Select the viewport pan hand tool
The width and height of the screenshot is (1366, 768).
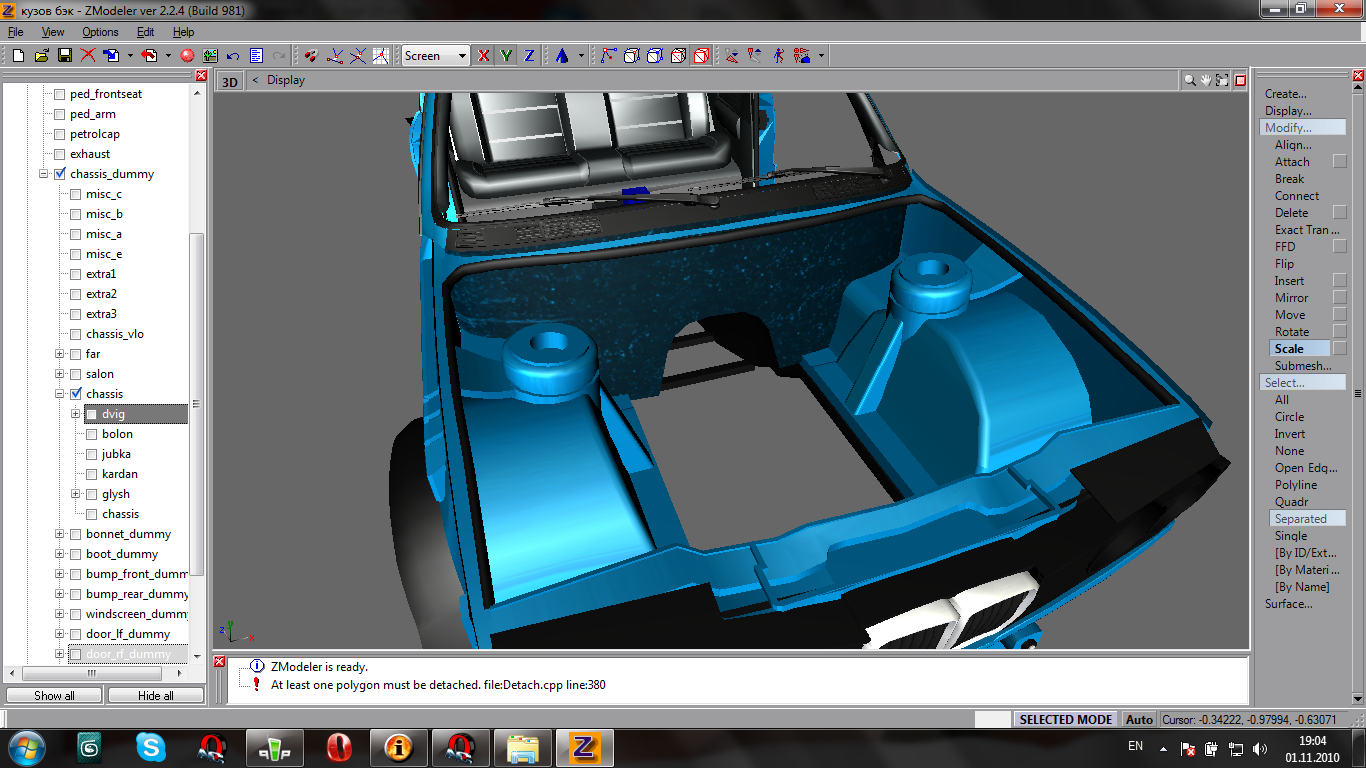[x=1207, y=80]
